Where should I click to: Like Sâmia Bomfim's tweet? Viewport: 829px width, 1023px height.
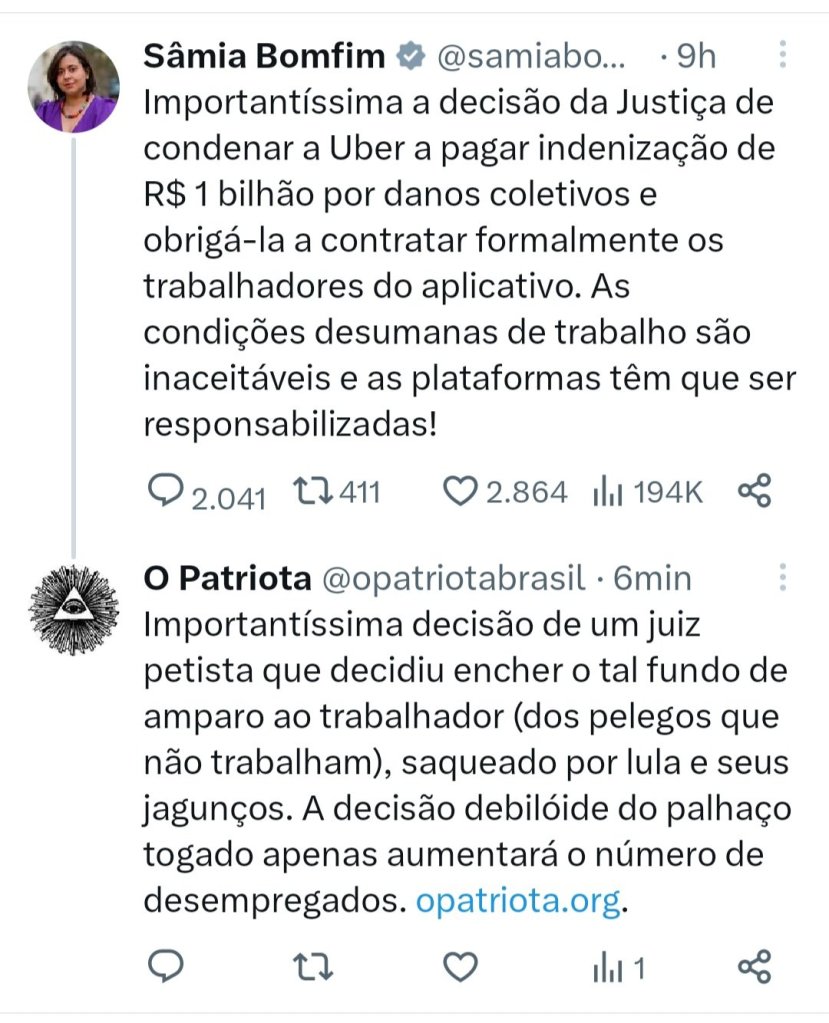pyautogui.click(x=459, y=491)
